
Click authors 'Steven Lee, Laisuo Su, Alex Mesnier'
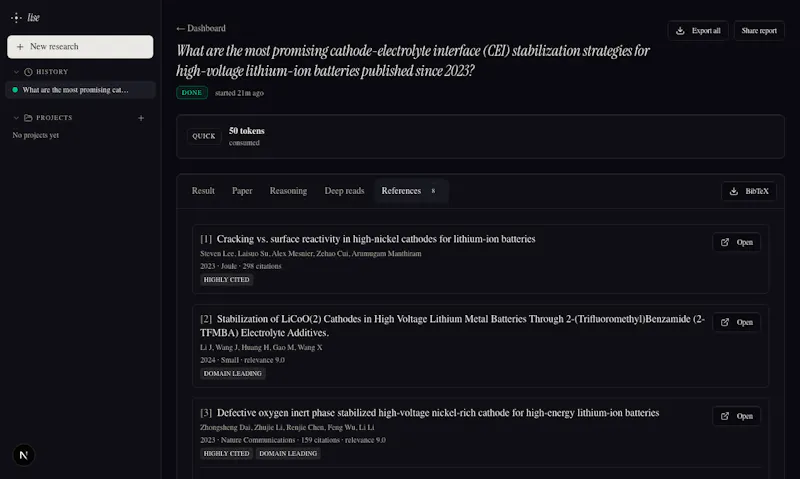(311, 254)
